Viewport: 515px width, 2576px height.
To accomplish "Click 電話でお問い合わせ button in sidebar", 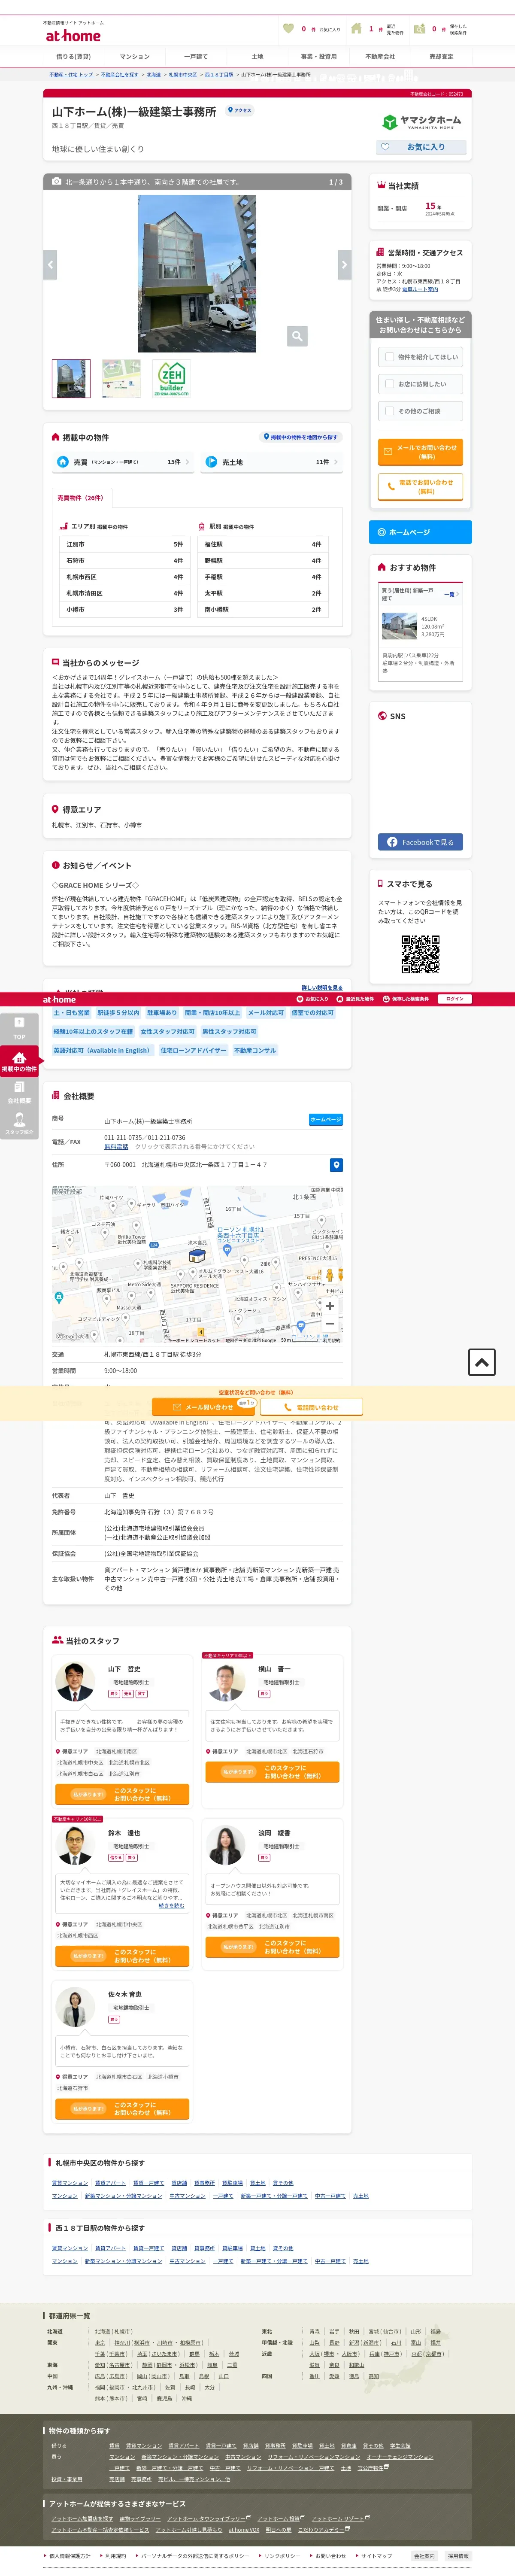I will [x=420, y=486].
